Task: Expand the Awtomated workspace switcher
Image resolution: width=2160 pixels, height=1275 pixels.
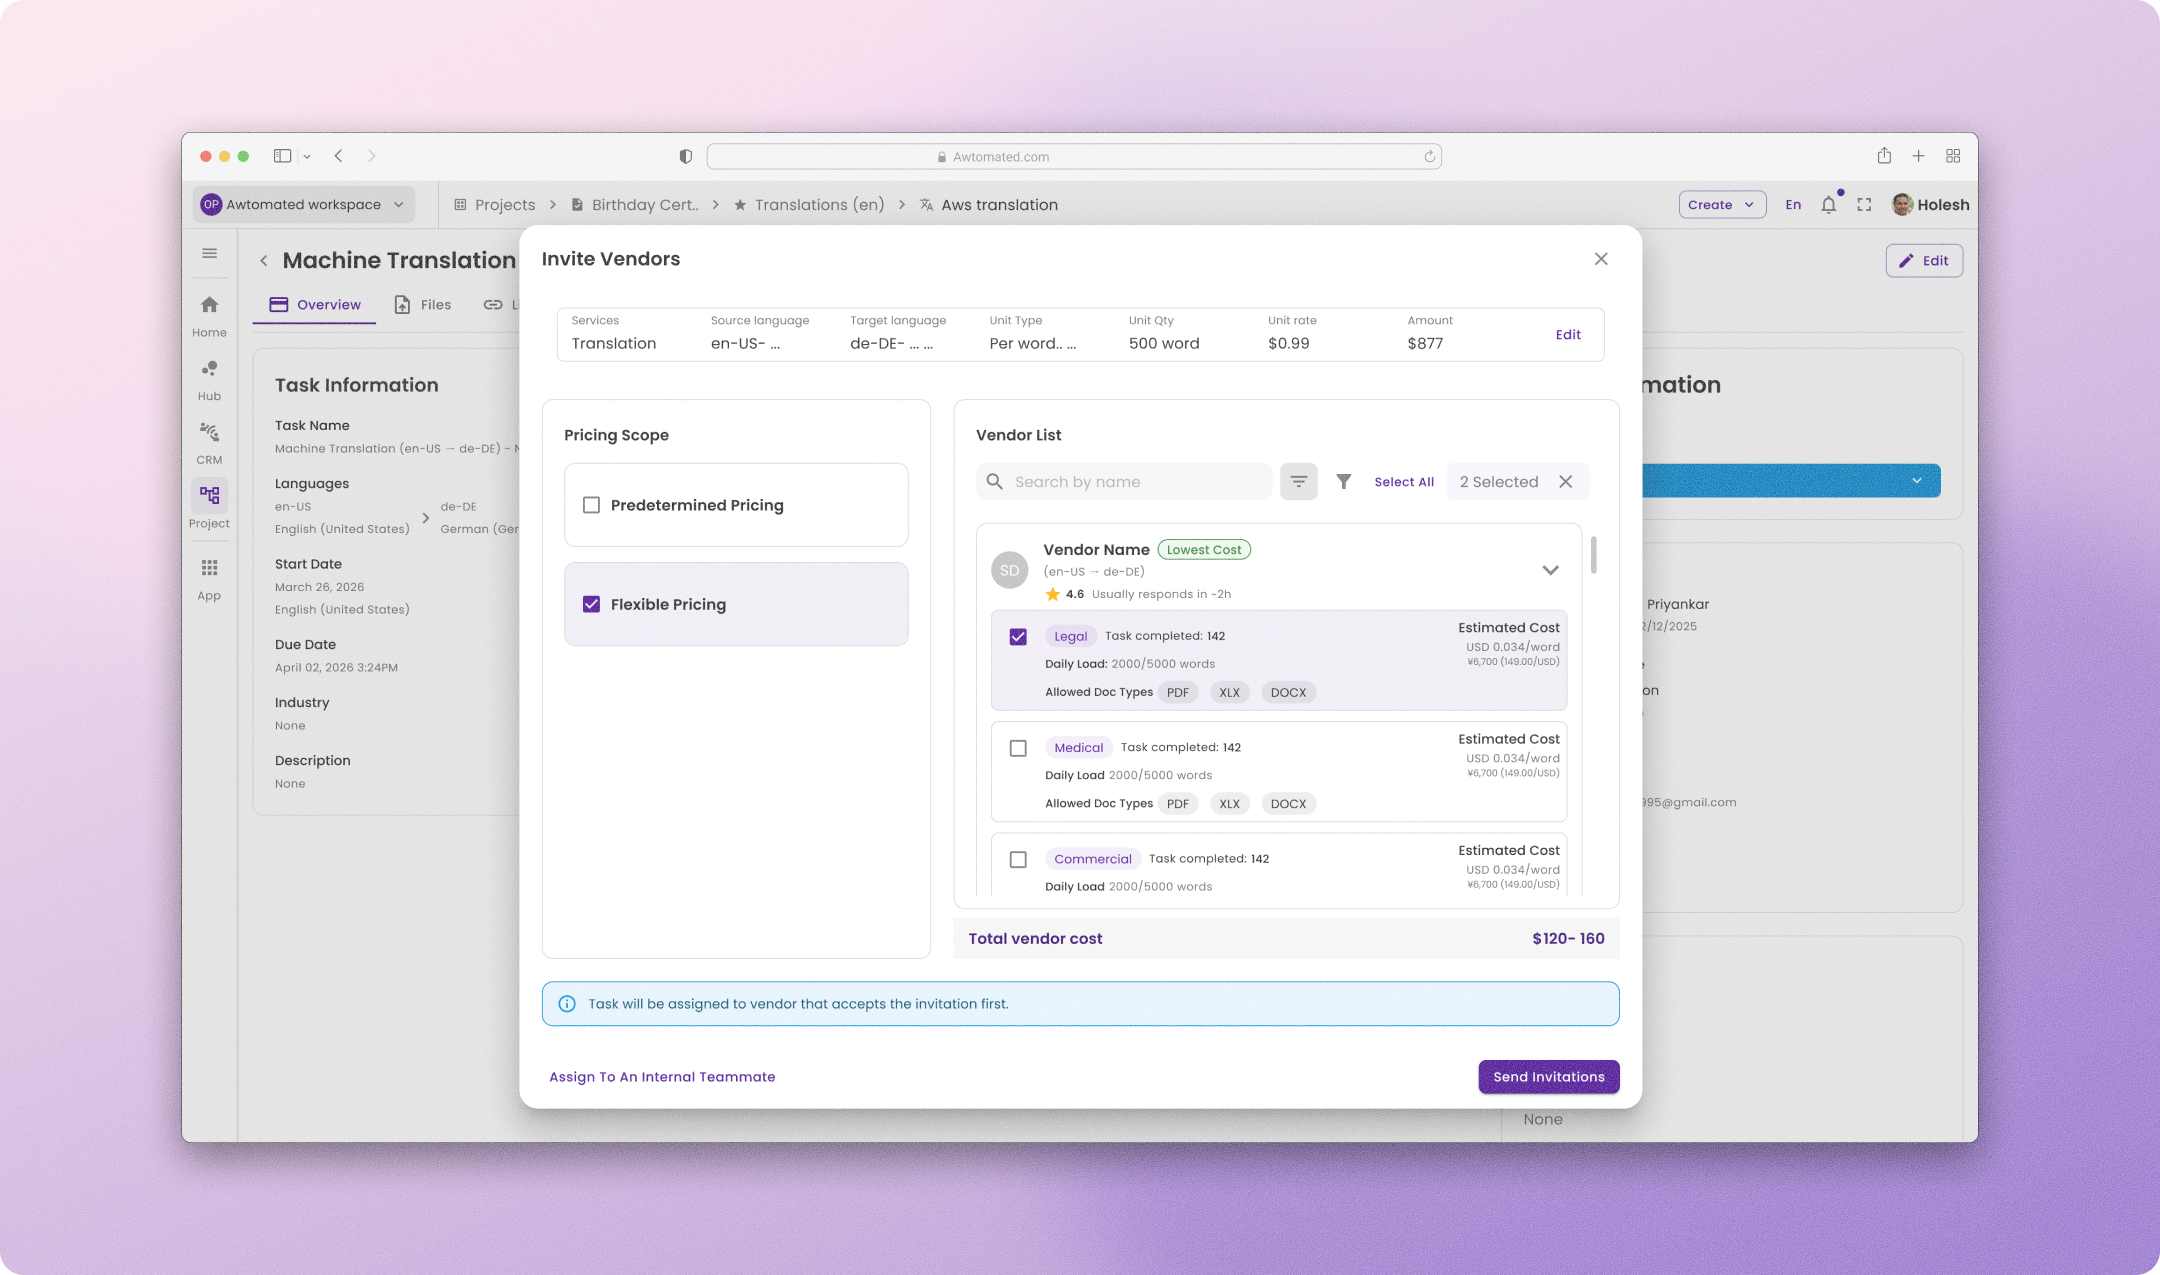Action: pyautogui.click(x=304, y=204)
